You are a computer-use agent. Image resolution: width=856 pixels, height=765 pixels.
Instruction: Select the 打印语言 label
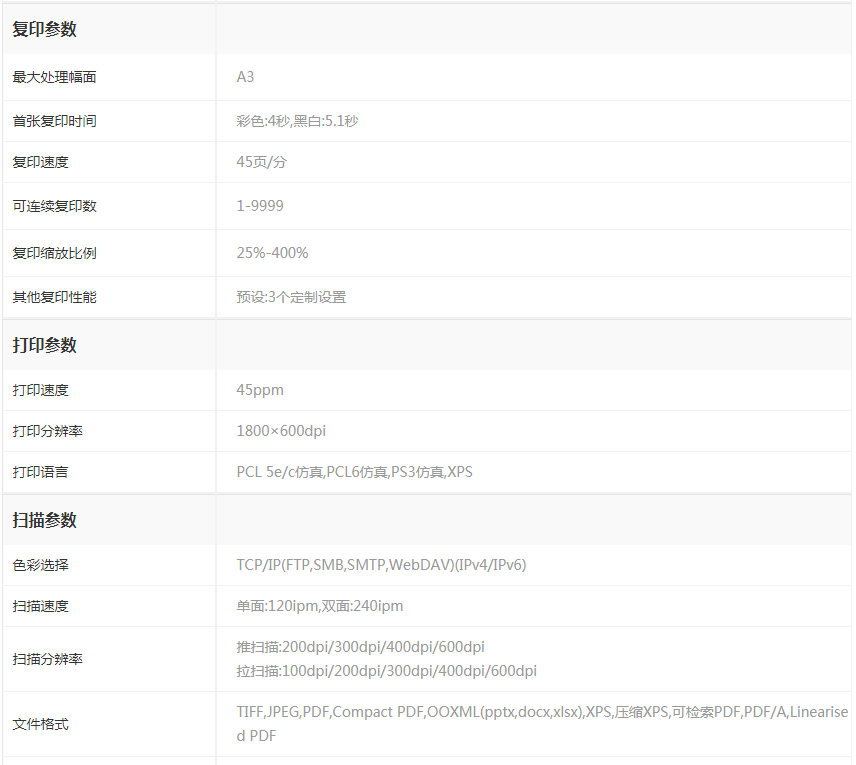[x=40, y=472]
